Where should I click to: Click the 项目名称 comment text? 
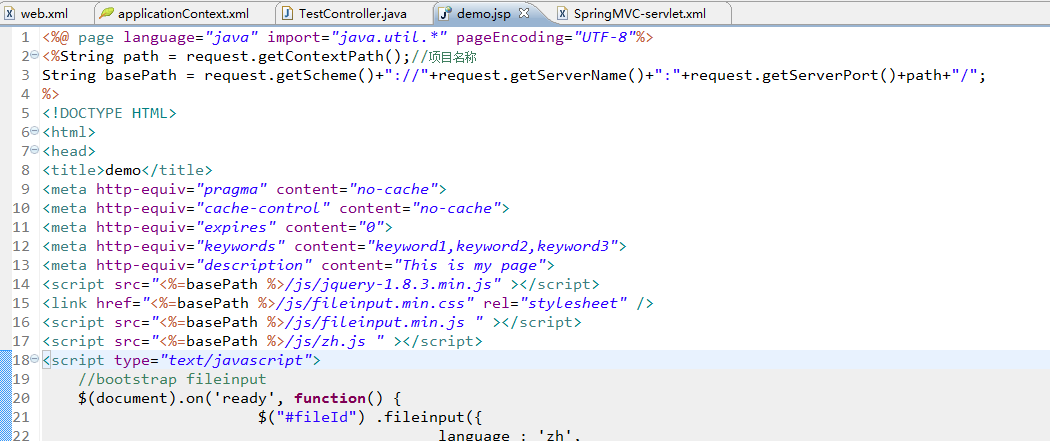pos(452,57)
